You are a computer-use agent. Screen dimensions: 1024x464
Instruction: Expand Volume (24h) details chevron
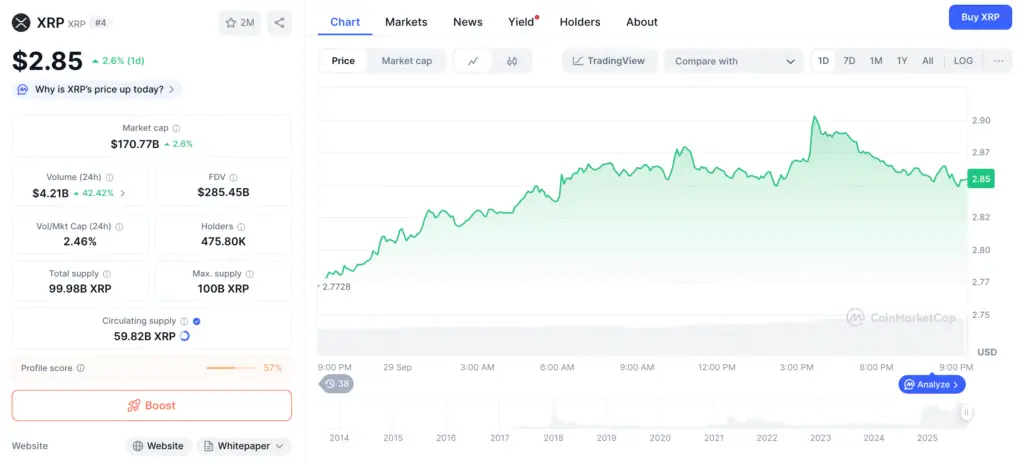tap(123, 193)
